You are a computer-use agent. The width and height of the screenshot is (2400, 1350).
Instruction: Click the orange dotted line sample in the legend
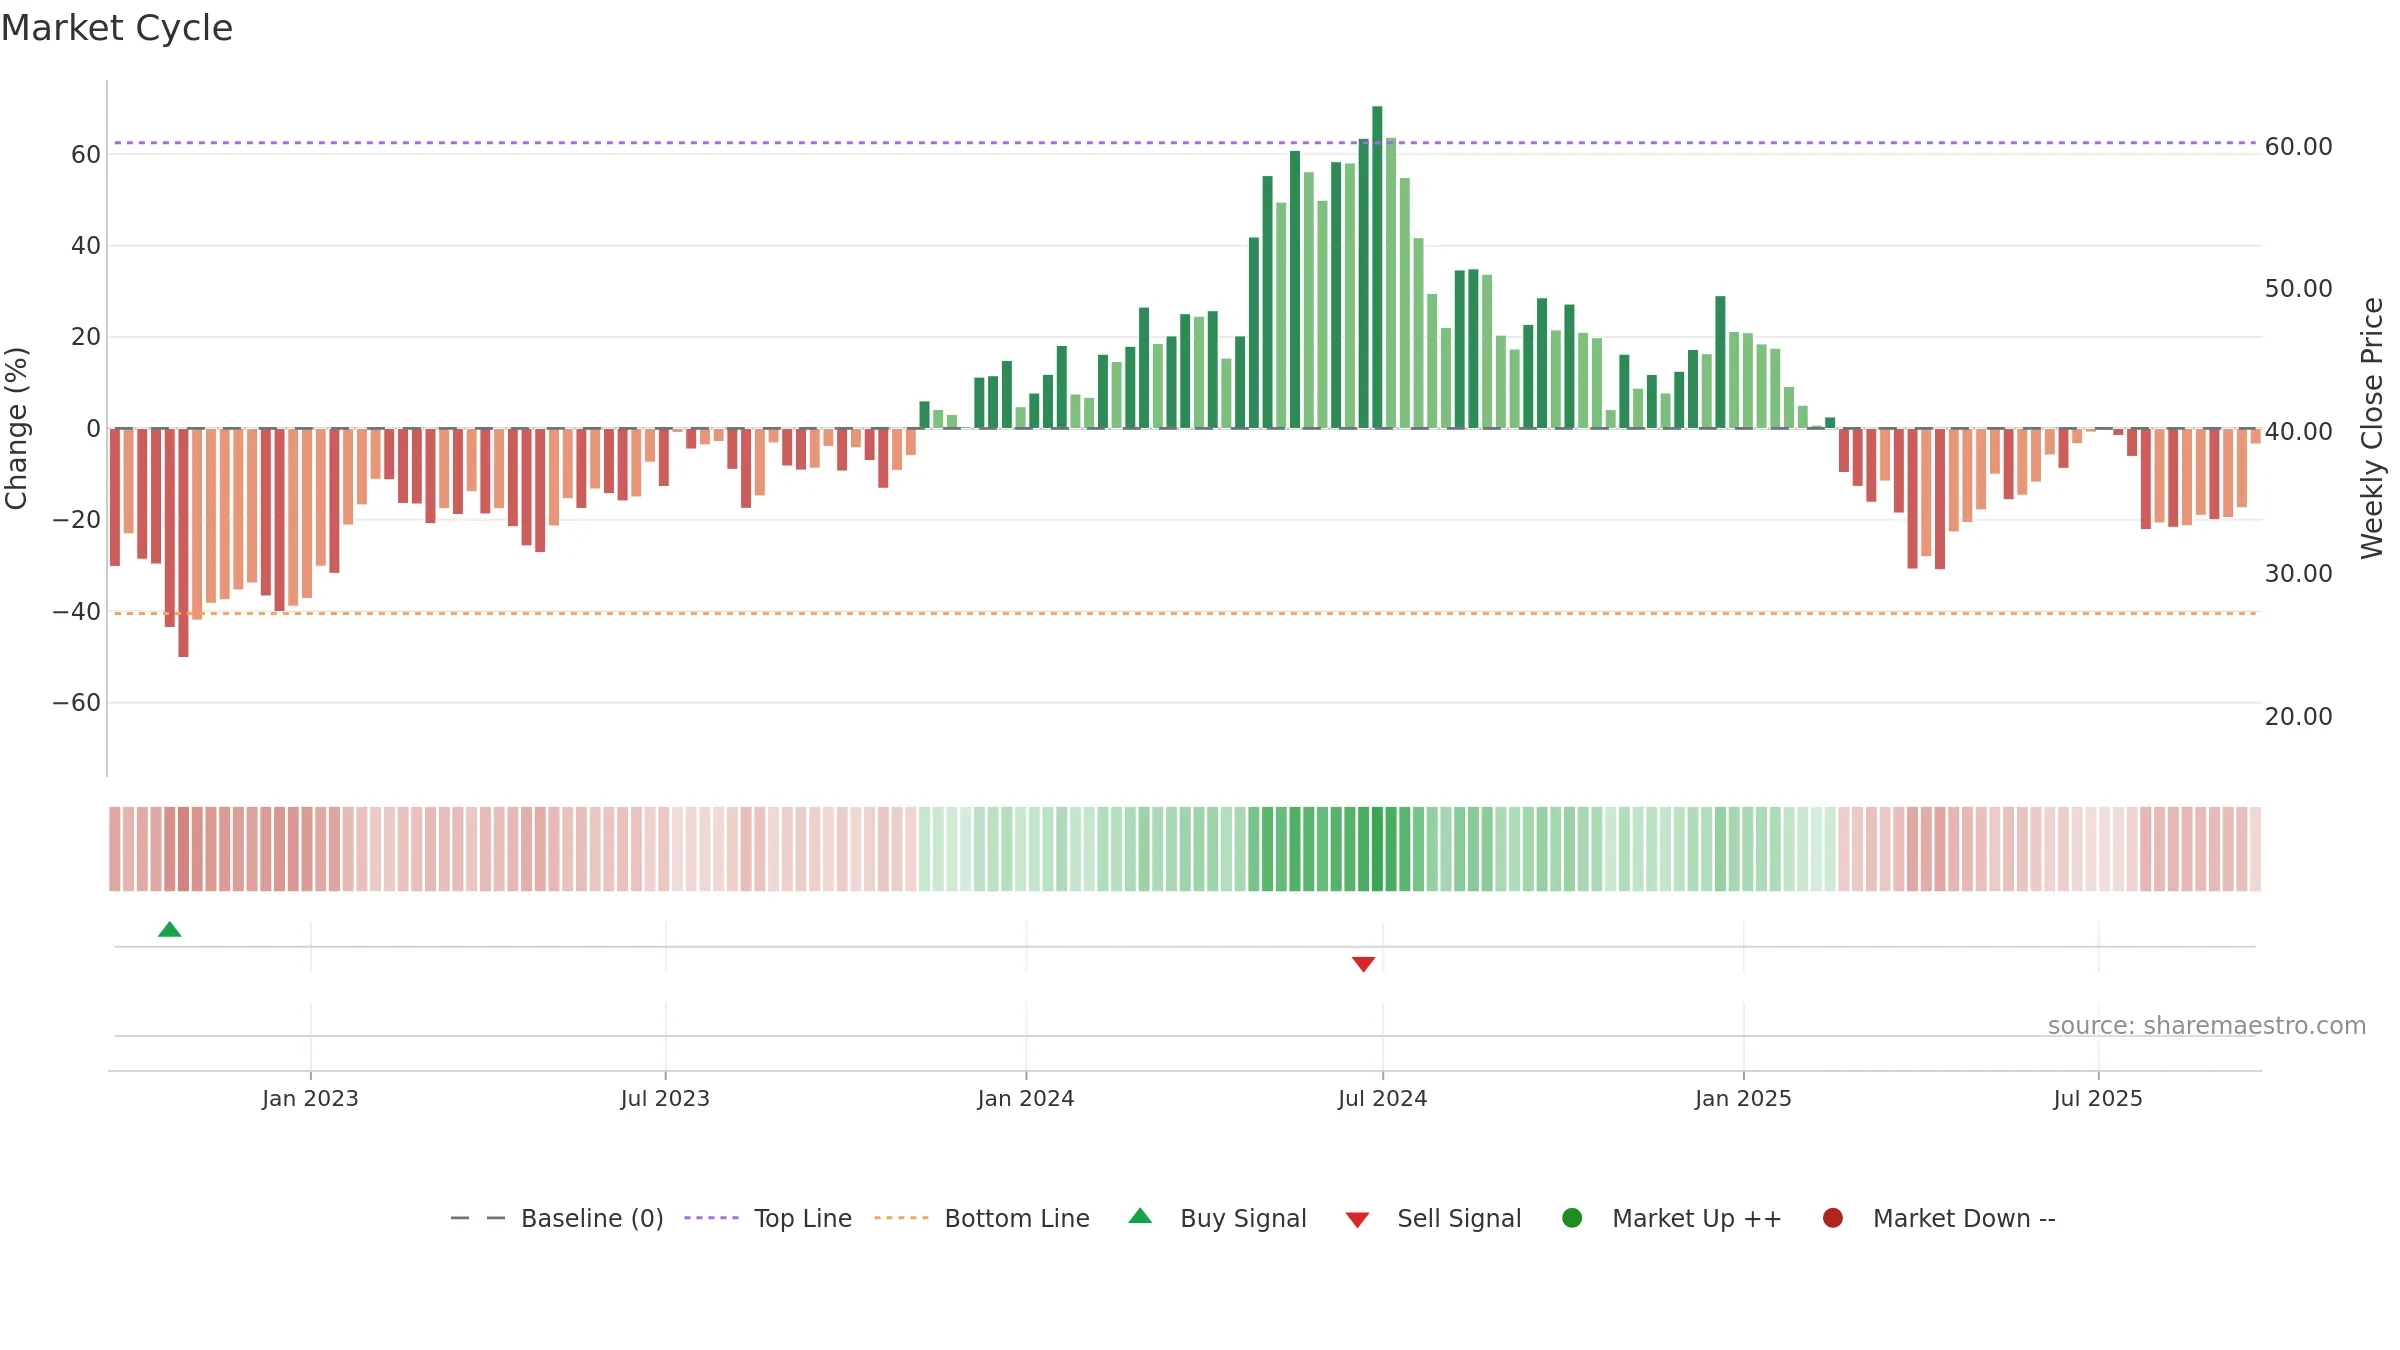tap(901, 1218)
